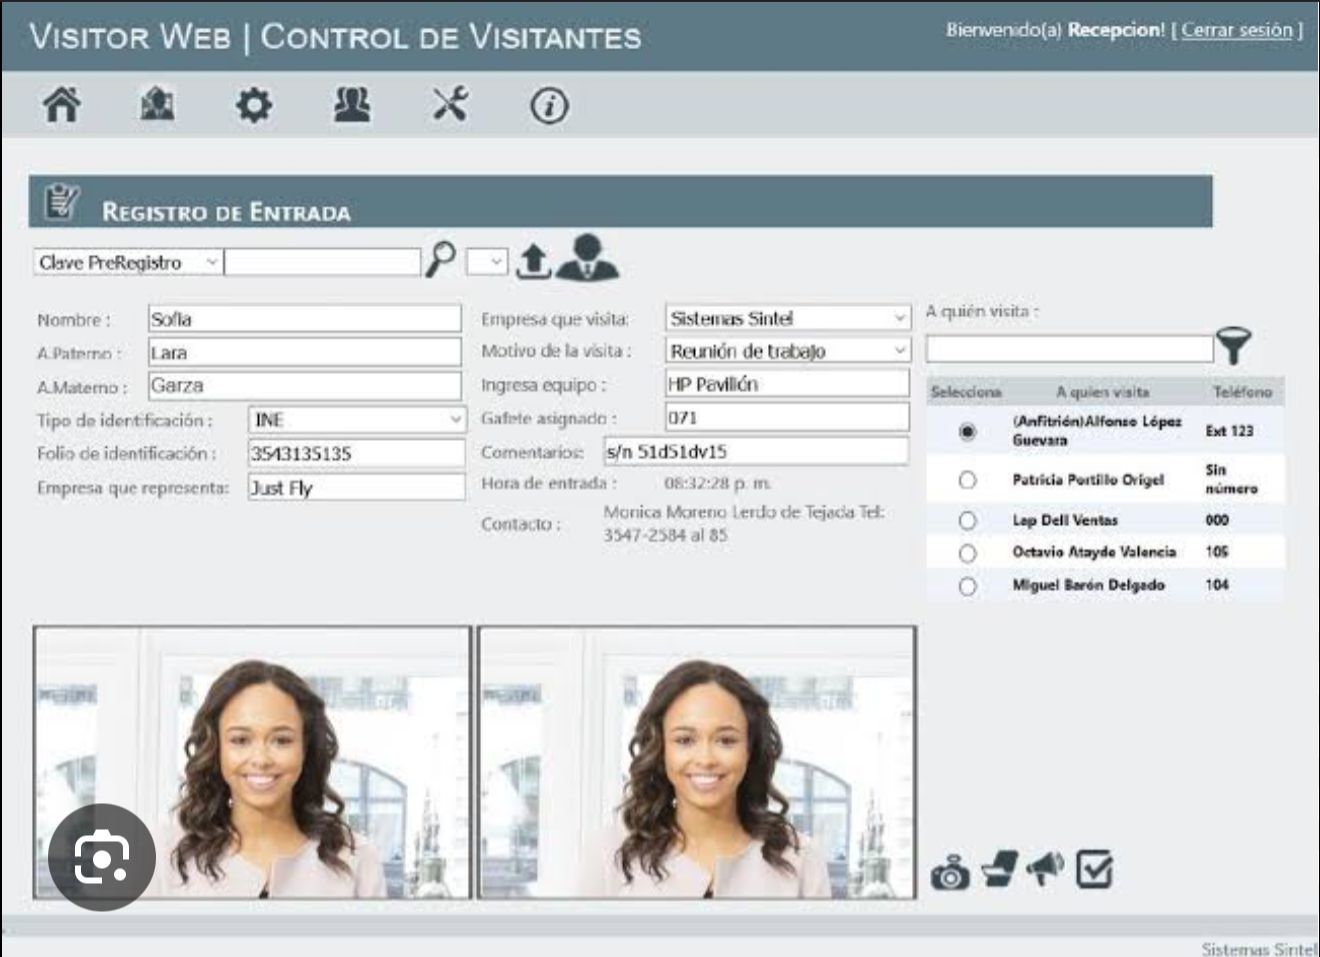Open the Clave PreRegistro dropdown

click(128, 262)
